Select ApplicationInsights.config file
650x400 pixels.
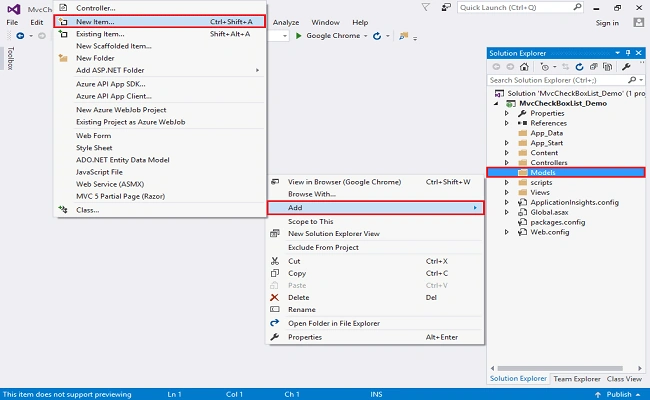574,202
